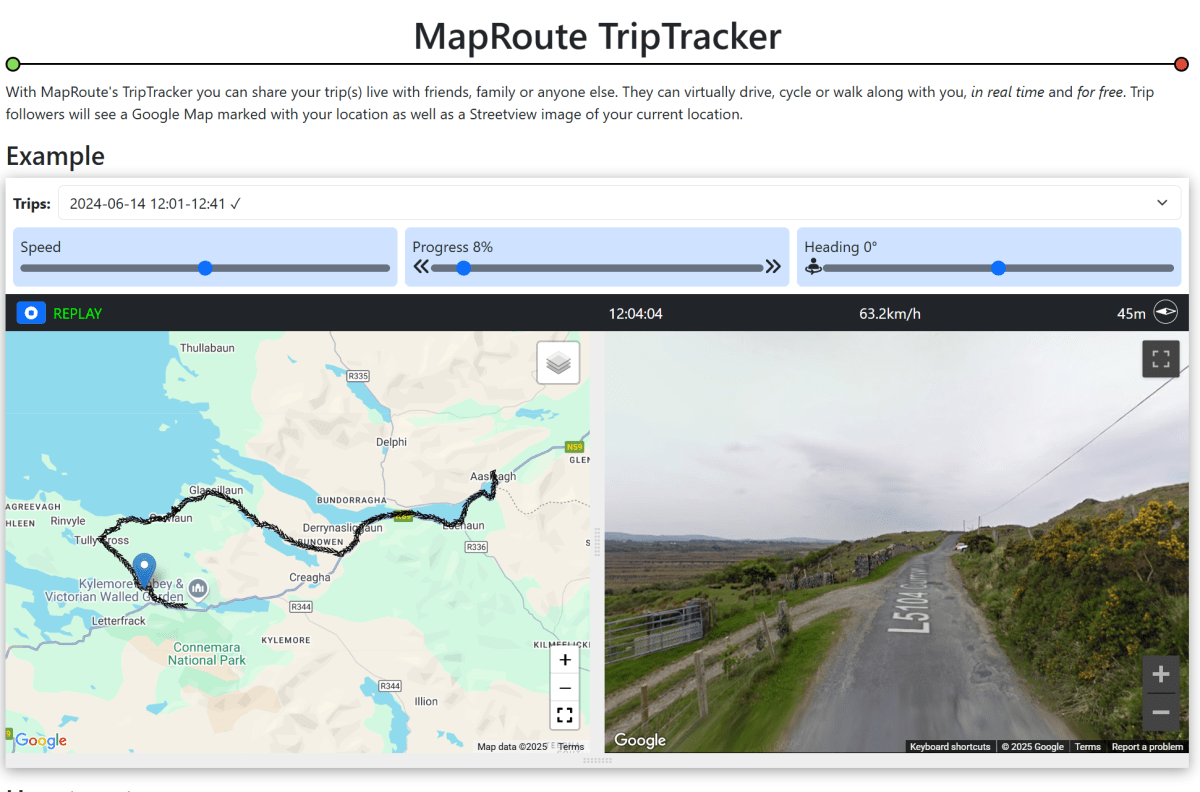Click the Thullabaun place label on map

[x=205, y=348]
